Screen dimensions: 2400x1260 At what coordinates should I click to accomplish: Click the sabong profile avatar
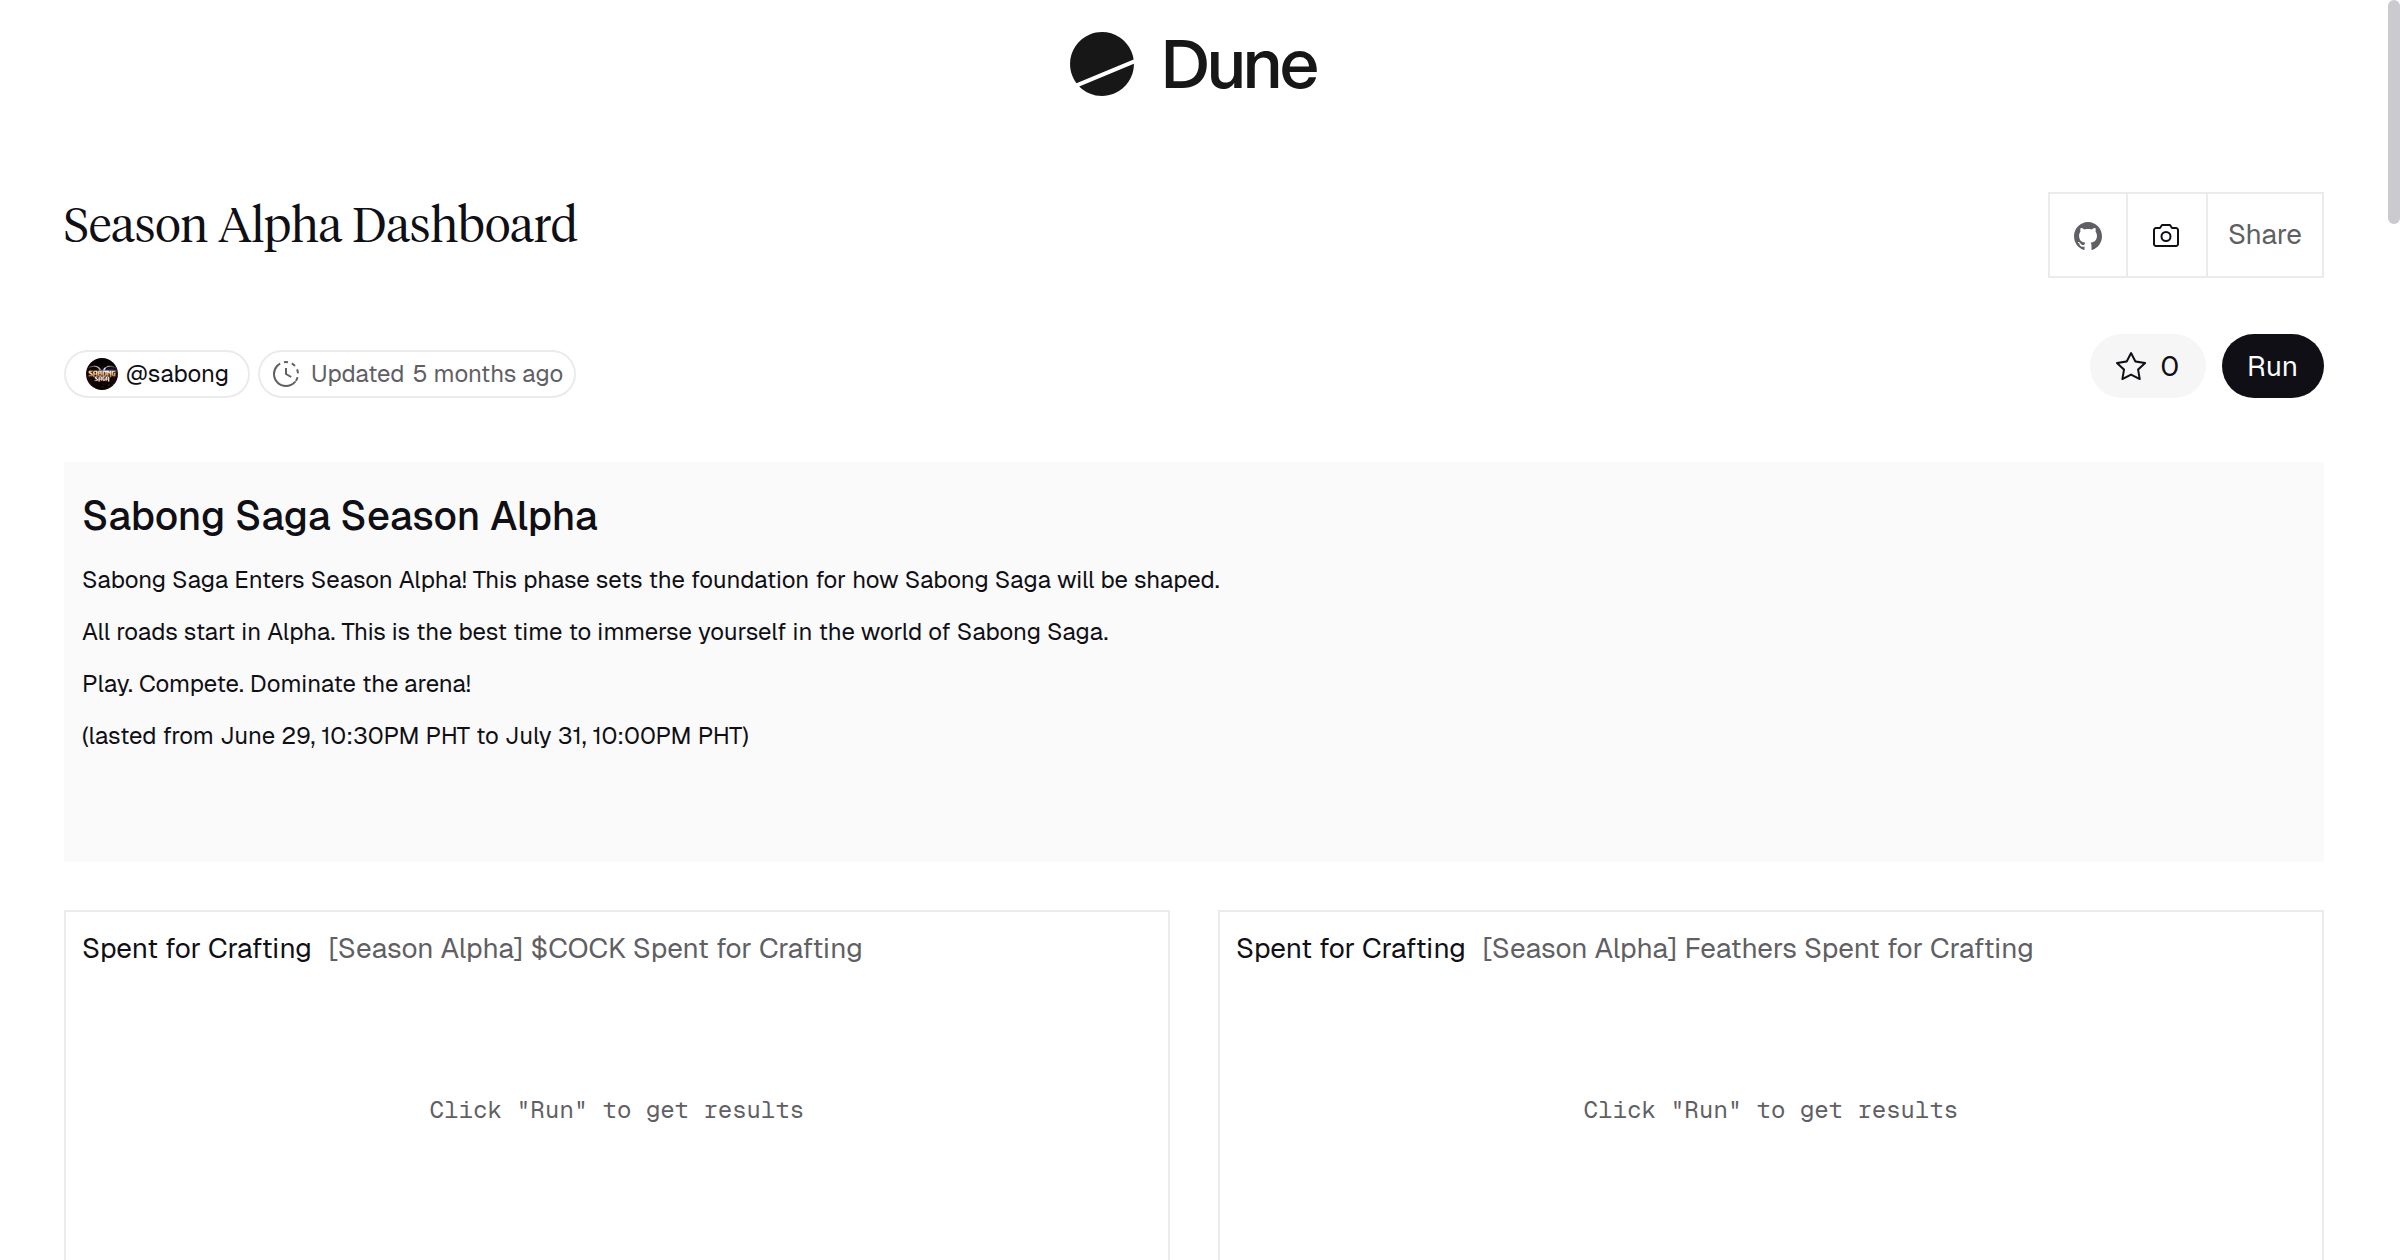102,374
